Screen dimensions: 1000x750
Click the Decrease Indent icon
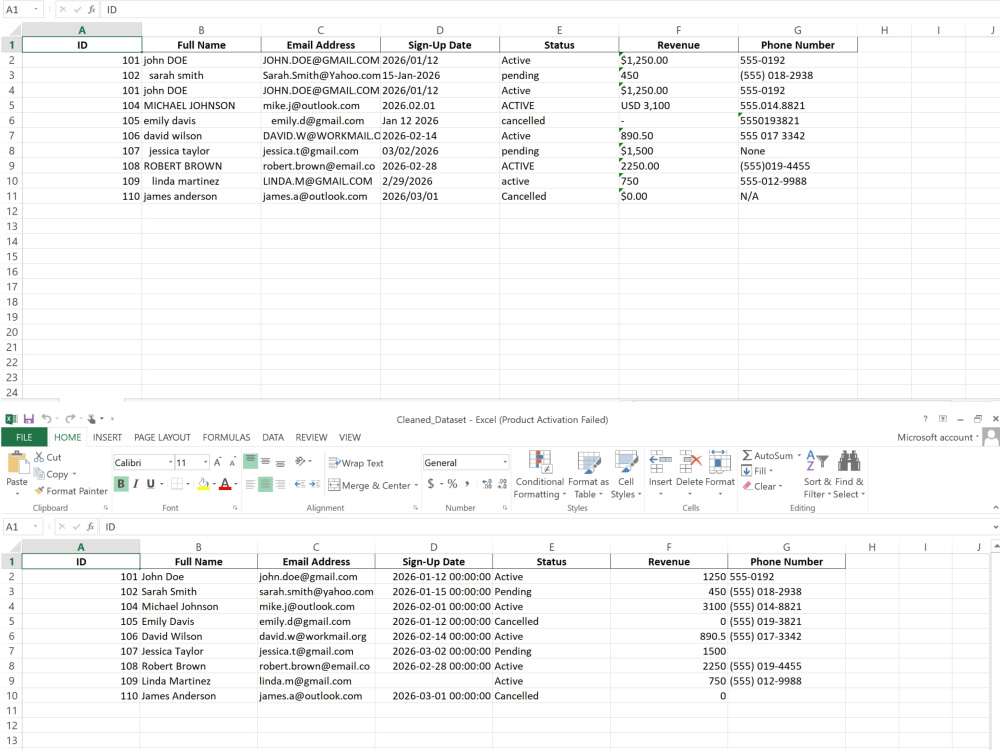click(300, 485)
